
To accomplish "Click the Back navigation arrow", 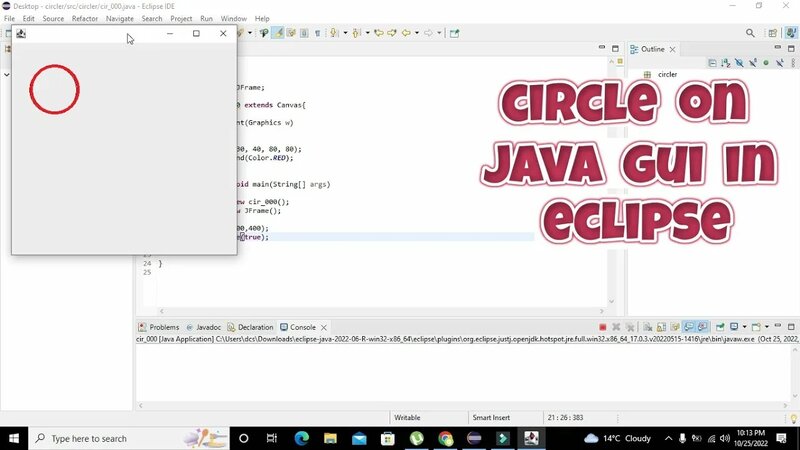I will 406,33.
